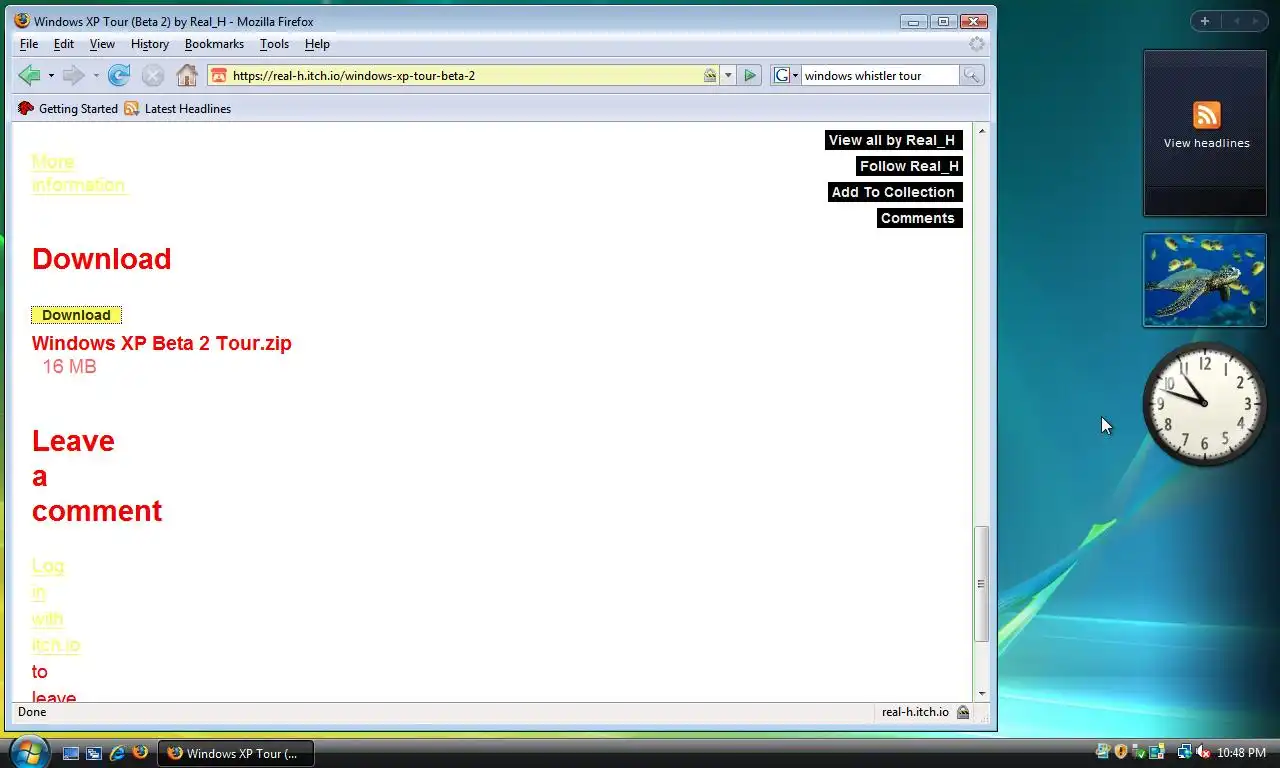Click the analog clock gadget

point(1204,403)
